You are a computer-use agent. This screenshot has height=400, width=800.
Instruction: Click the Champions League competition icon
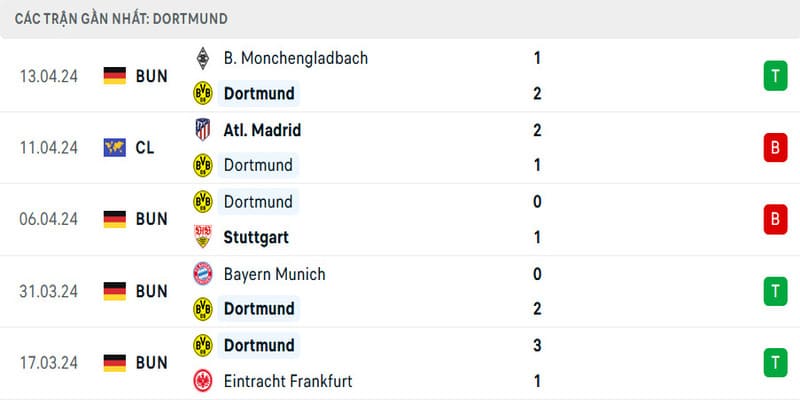click(114, 148)
